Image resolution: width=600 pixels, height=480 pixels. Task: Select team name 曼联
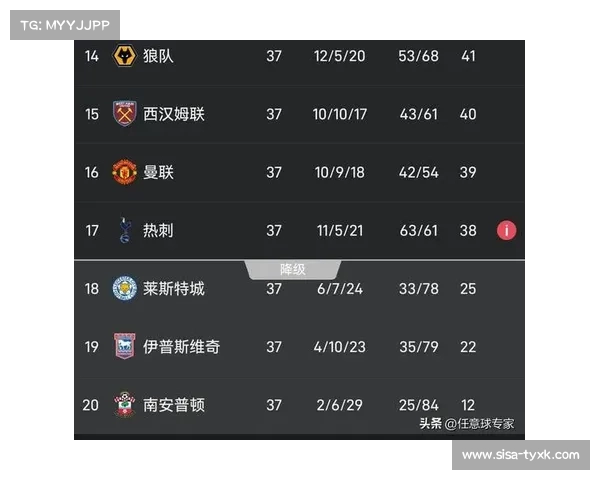[x=158, y=172]
